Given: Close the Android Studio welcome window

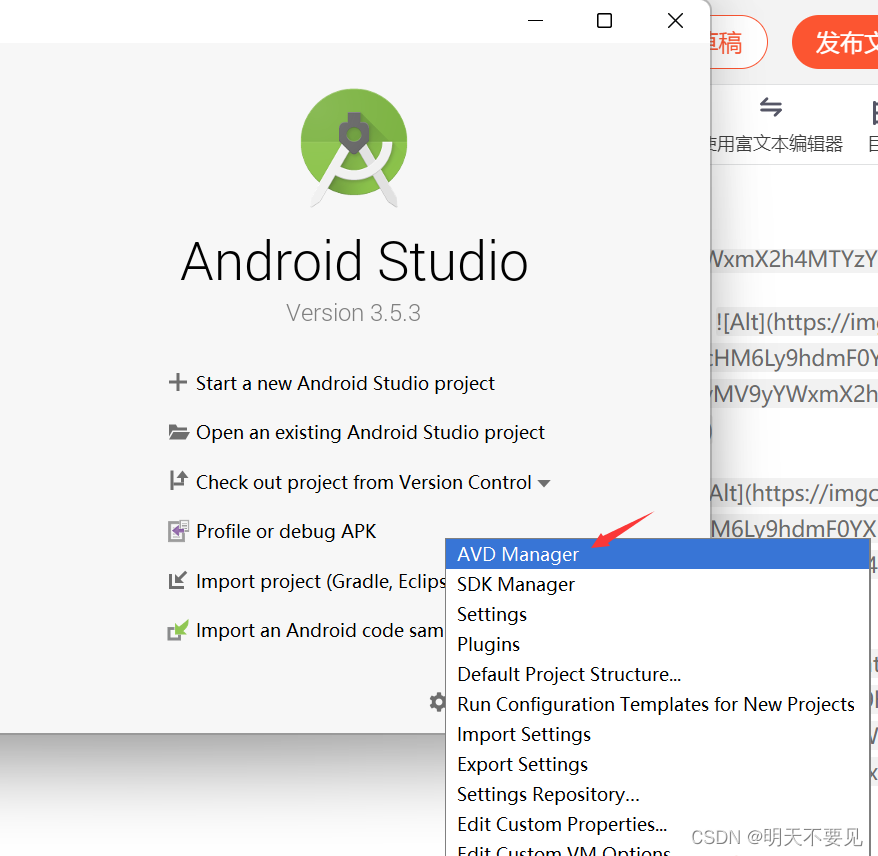Looking at the screenshot, I should [675, 21].
